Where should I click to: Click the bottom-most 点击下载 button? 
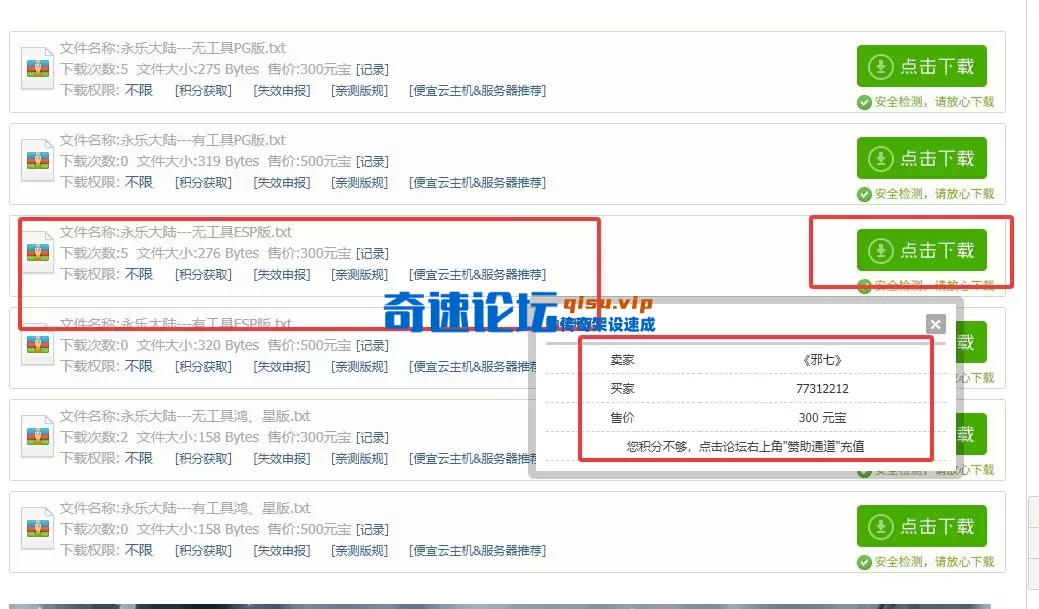(921, 526)
